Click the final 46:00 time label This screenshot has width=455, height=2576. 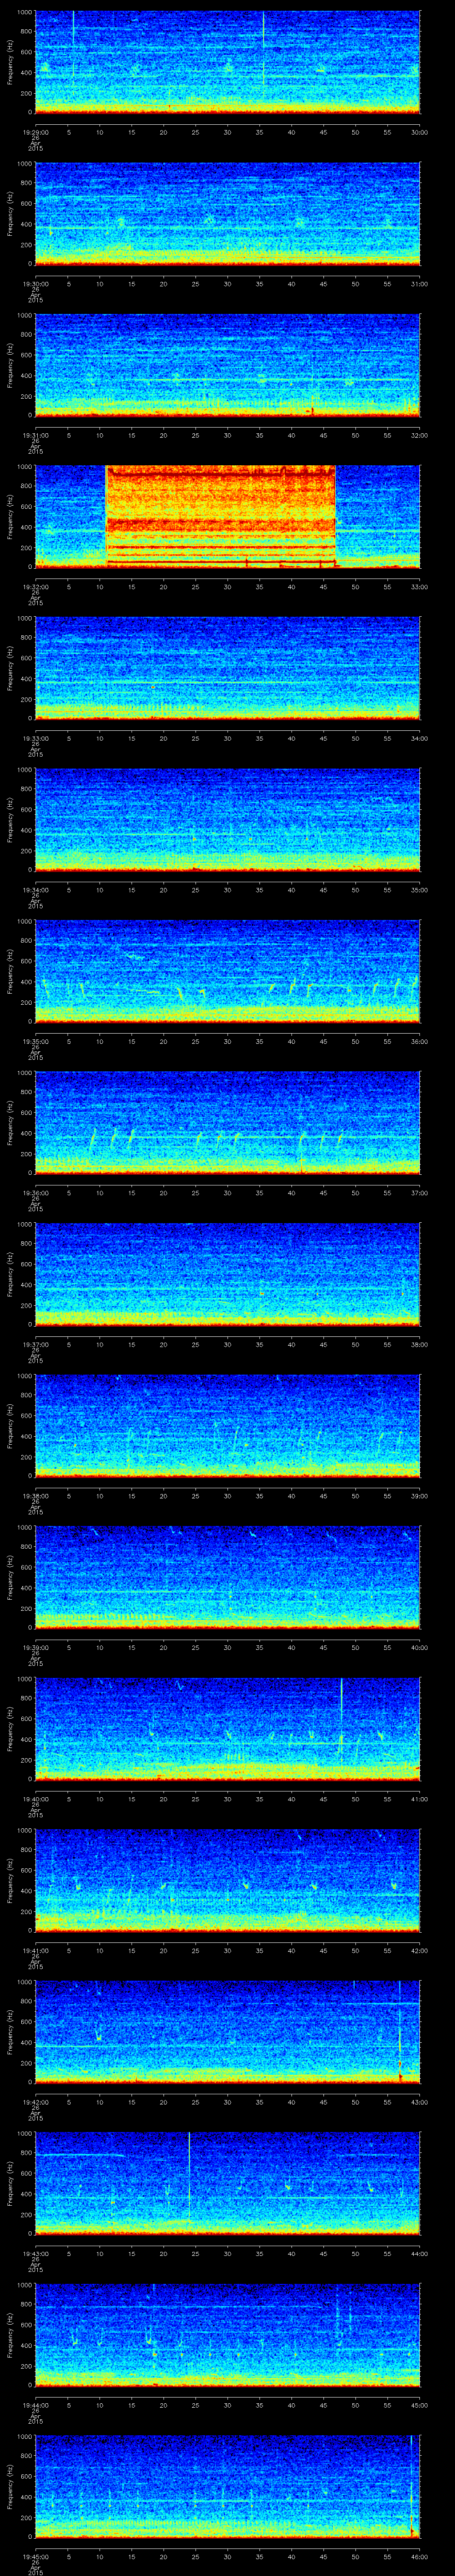pos(419,2556)
